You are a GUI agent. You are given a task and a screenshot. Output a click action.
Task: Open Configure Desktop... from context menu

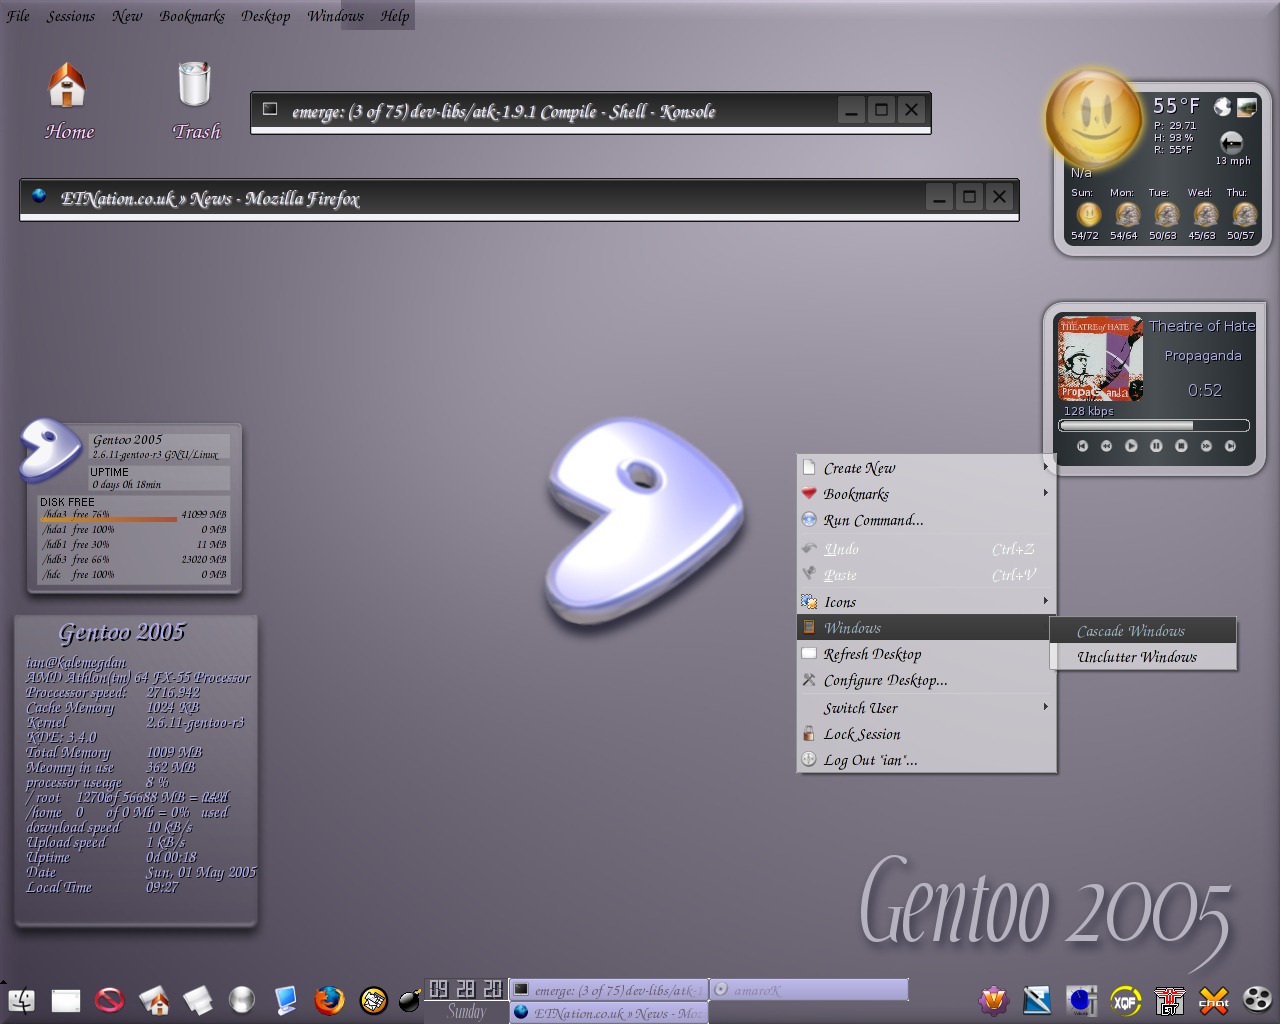(x=926, y=679)
